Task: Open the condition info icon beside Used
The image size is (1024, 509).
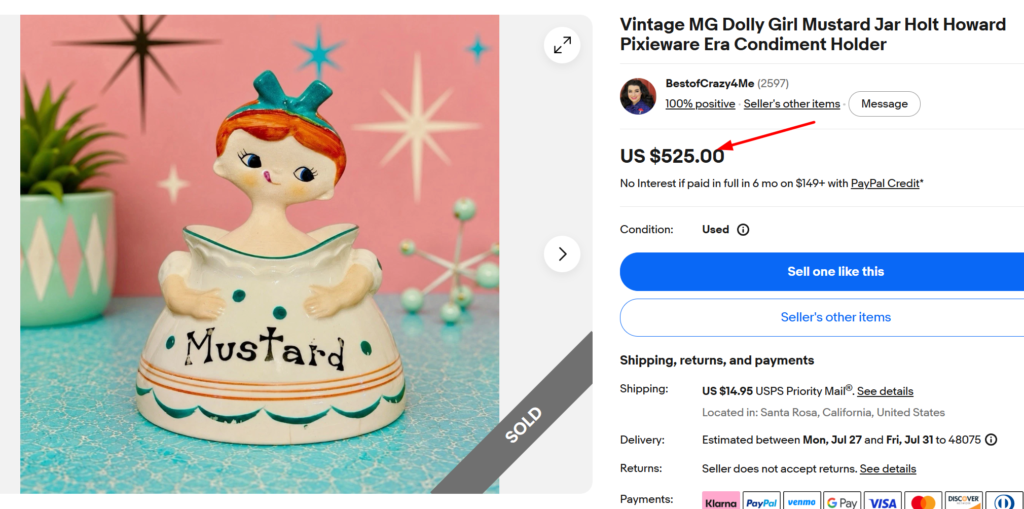Action: pos(743,230)
